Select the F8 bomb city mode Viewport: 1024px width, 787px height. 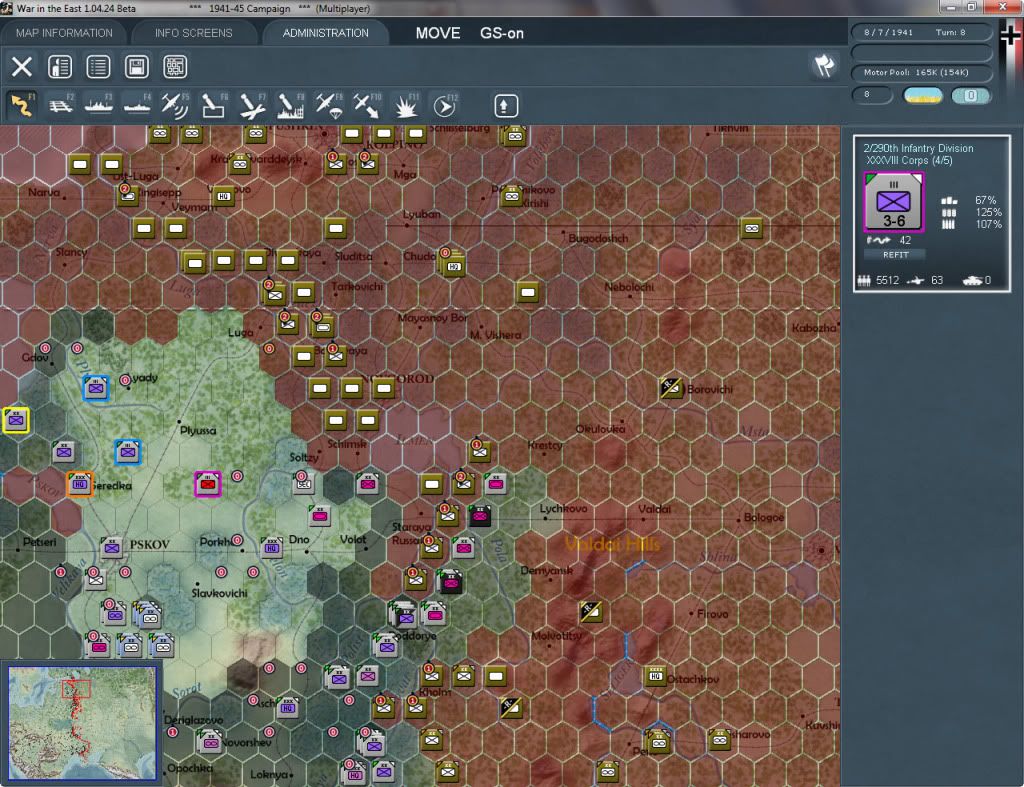pos(291,105)
